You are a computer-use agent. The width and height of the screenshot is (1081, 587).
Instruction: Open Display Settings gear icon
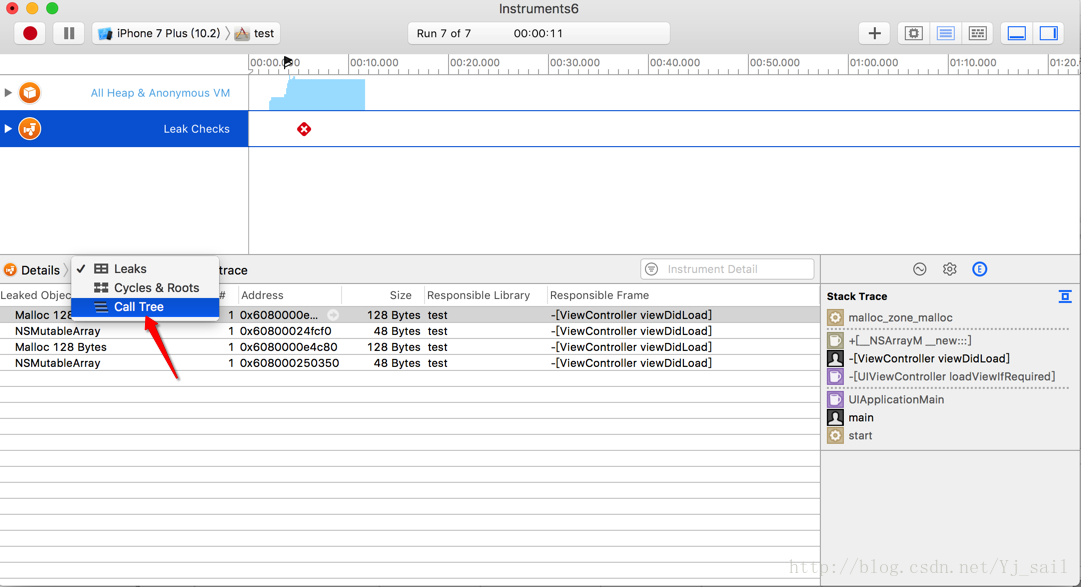[950, 269]
